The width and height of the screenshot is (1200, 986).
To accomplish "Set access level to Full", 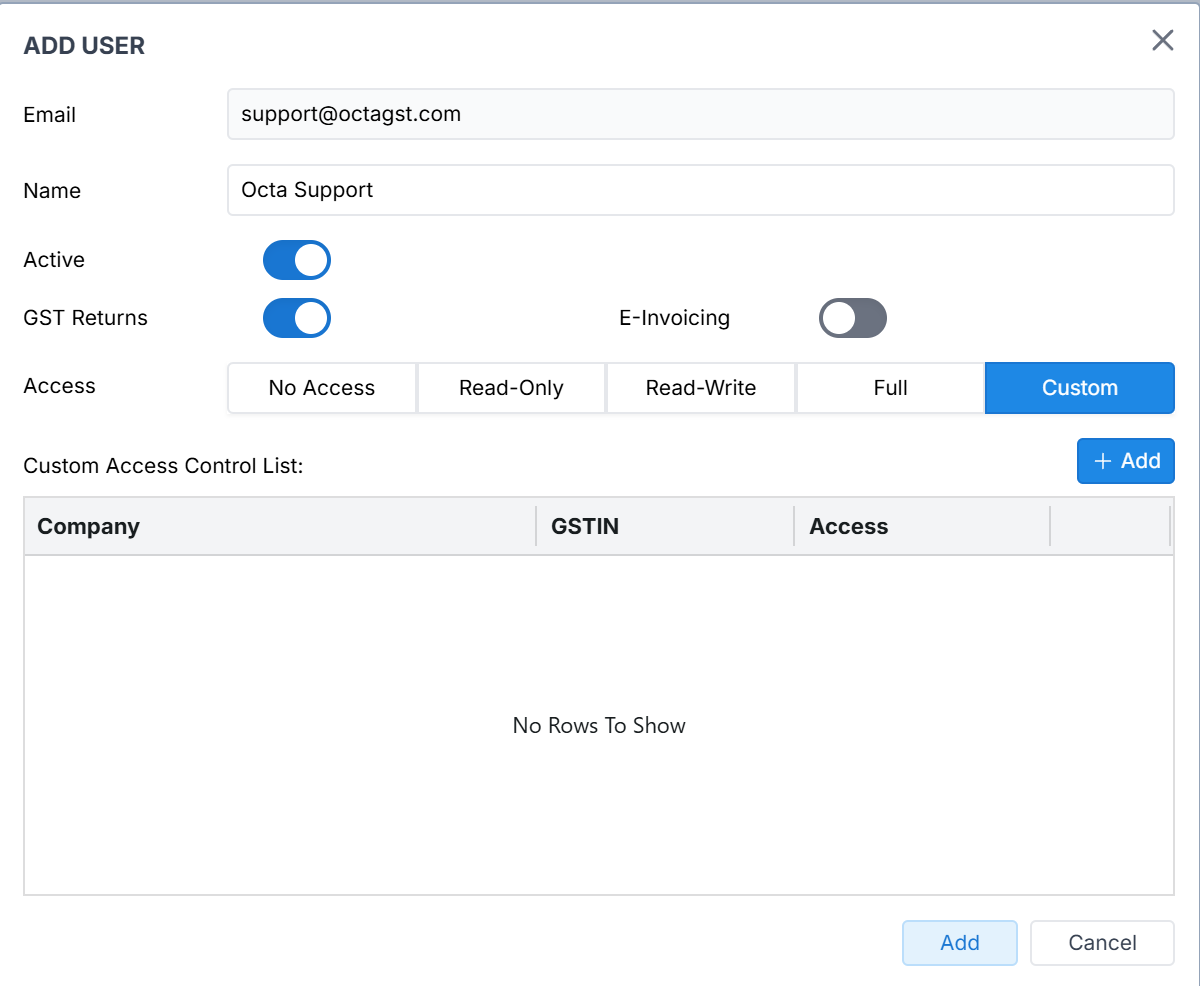I will click(890, 388).
